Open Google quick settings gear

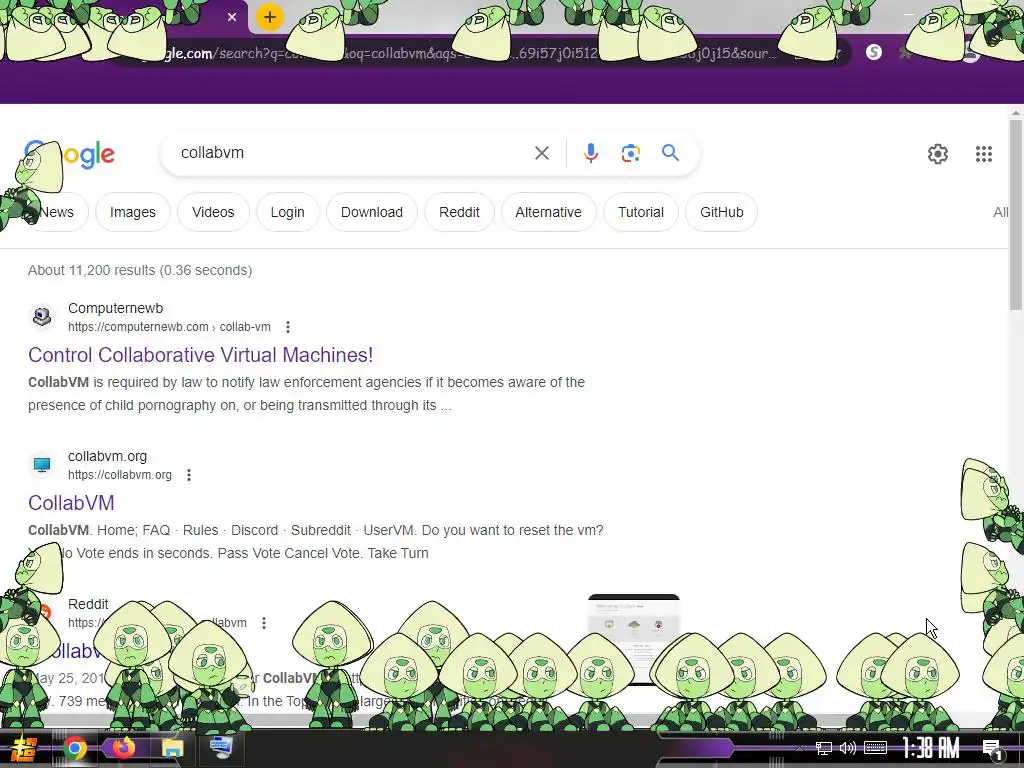938,153
